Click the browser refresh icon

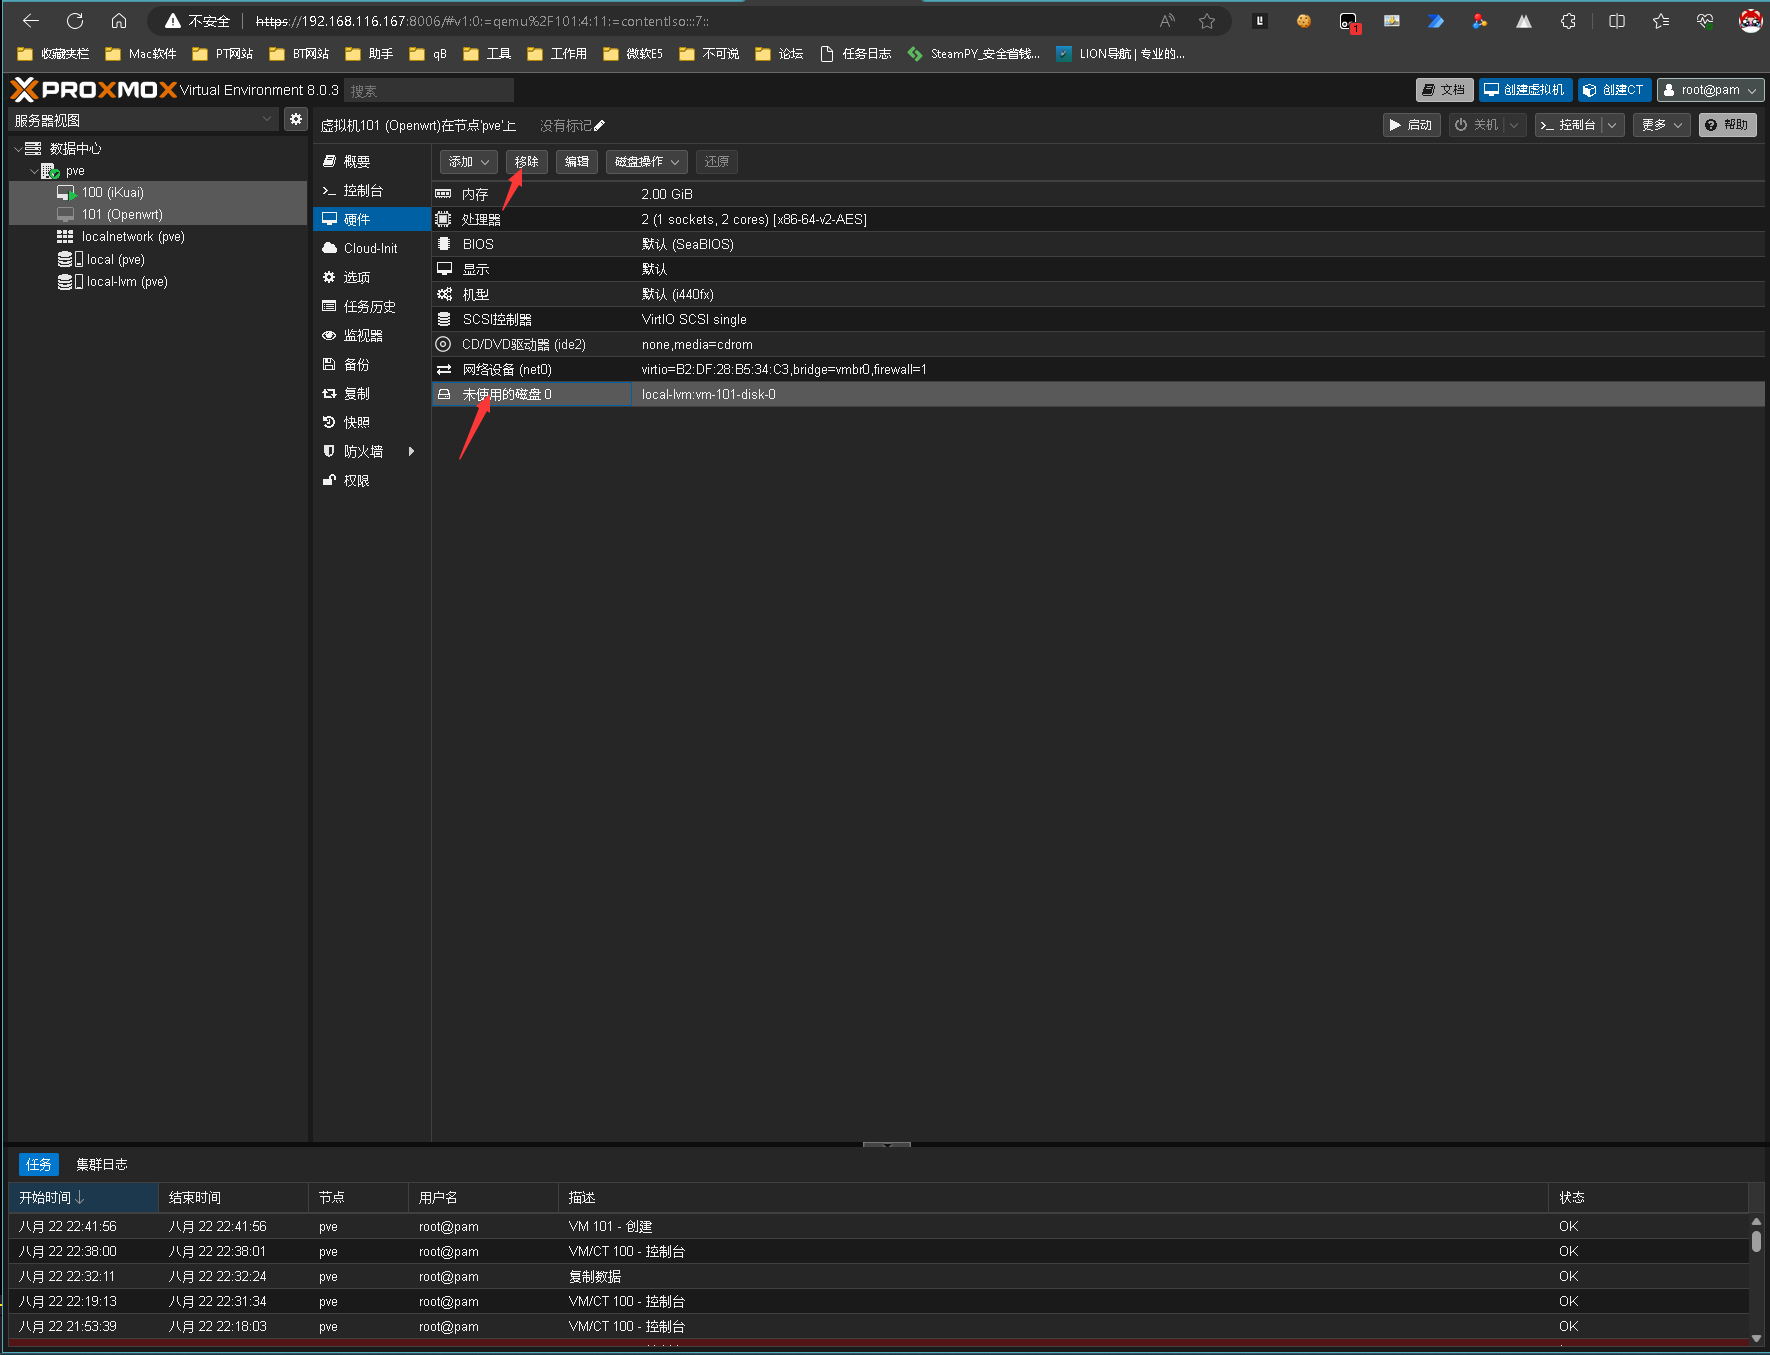(75, 21)
